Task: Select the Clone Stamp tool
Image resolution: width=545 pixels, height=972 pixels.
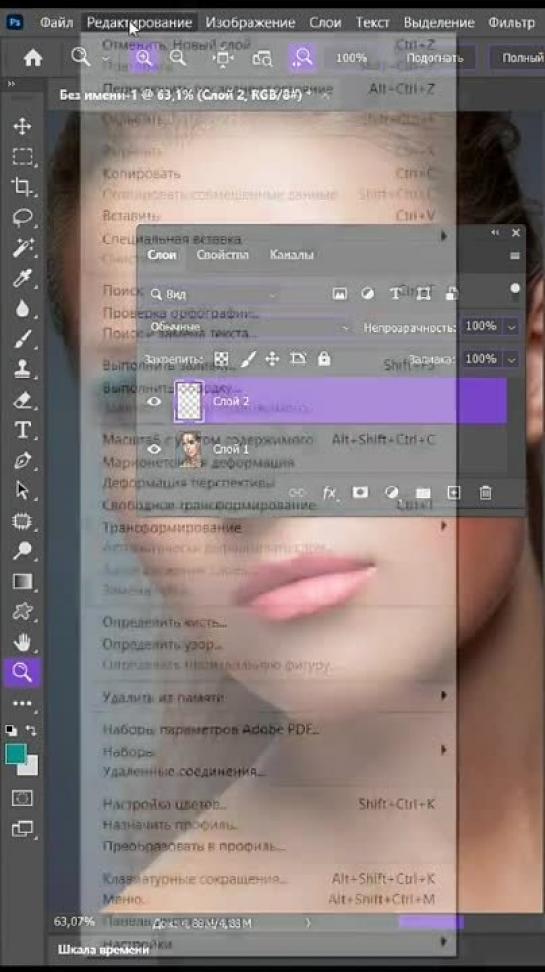Action: coord(22,369)
